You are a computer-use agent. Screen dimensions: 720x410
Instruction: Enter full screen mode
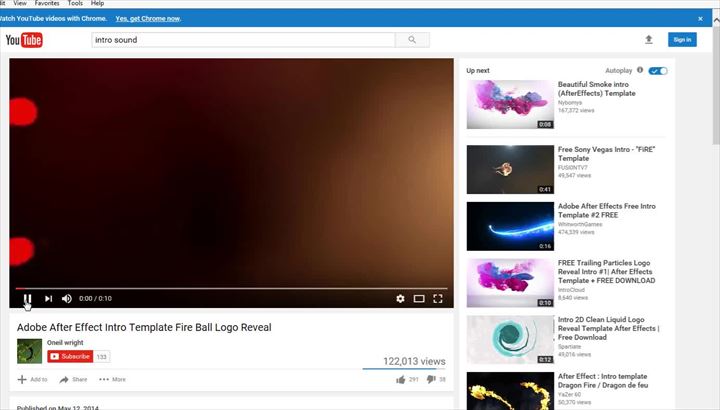[438, 298]
